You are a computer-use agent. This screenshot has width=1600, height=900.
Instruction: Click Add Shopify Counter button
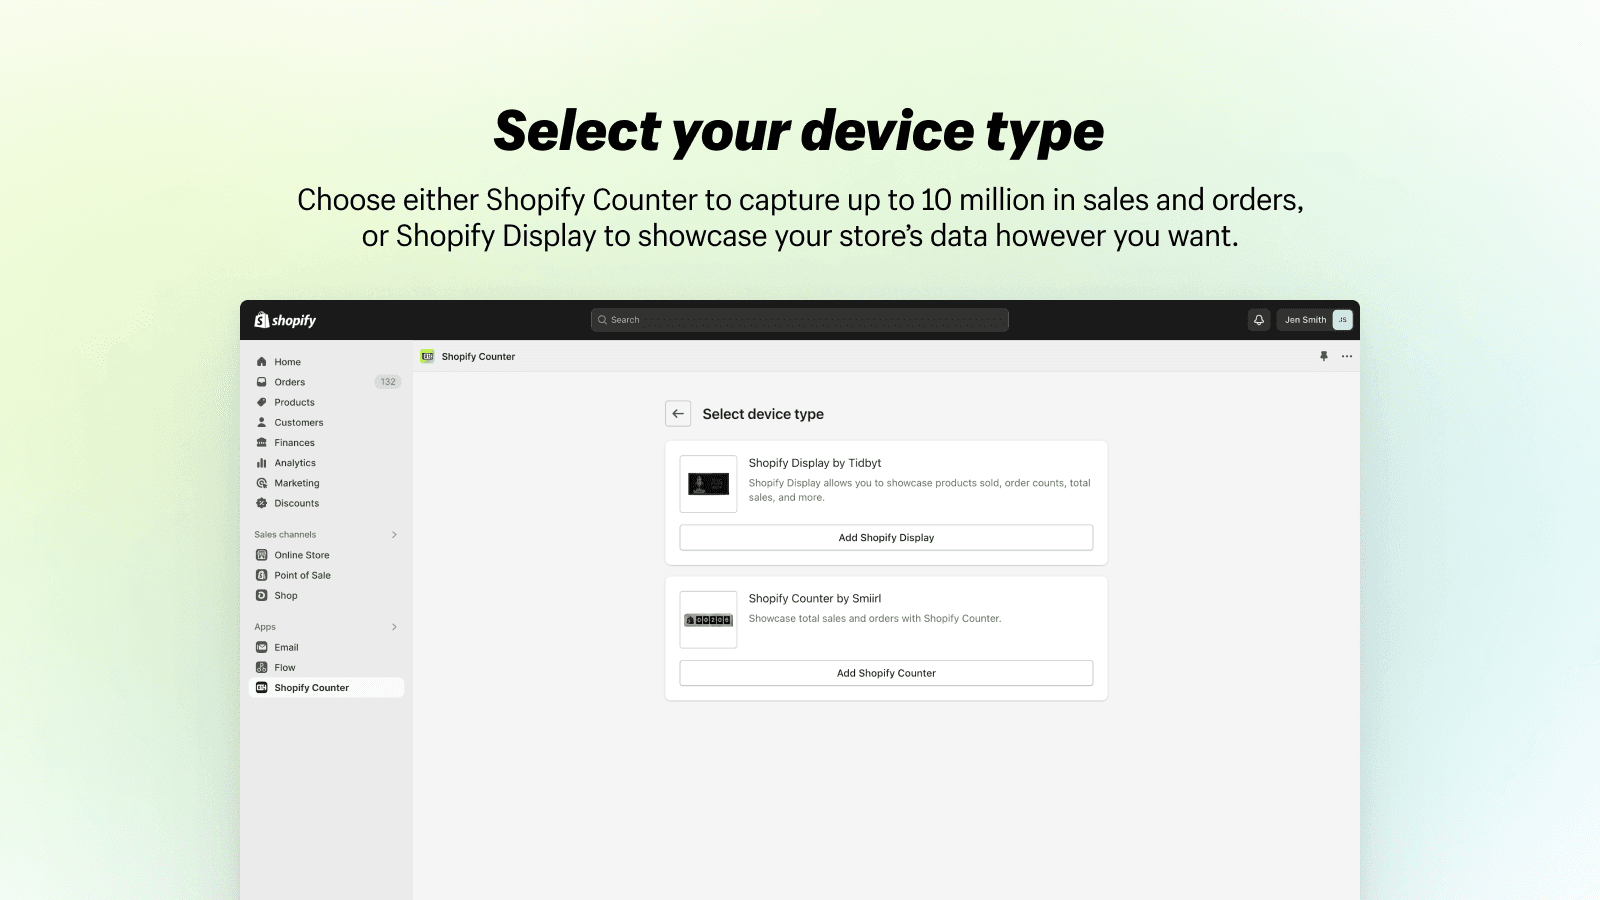coord(886,673)
